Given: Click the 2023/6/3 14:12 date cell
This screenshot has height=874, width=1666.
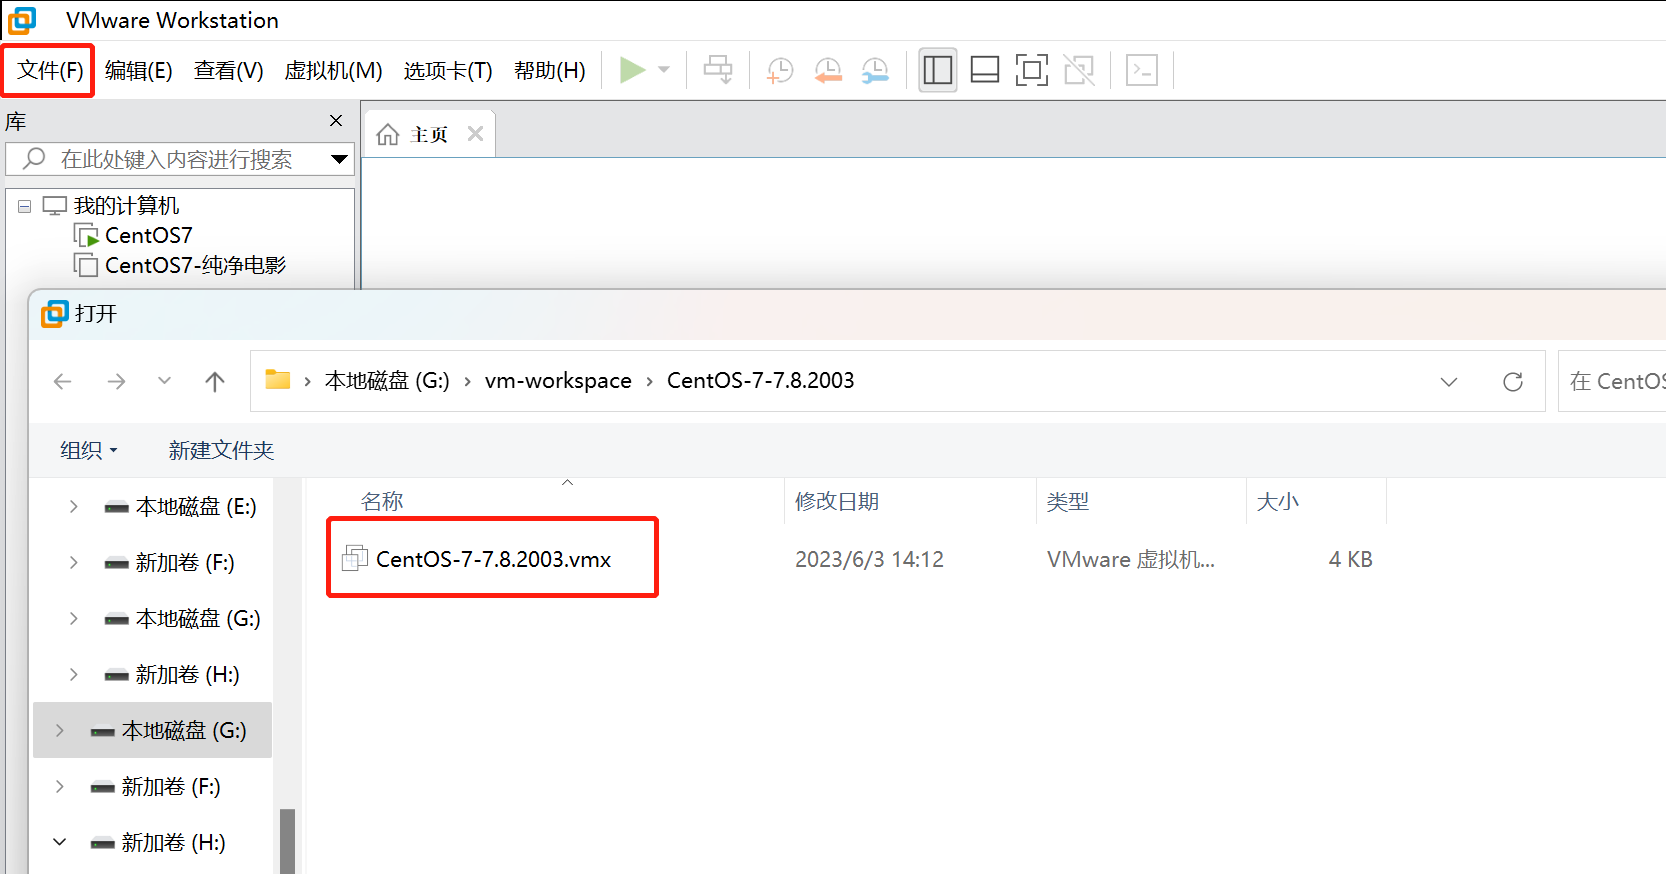Looking at the screenshot, I should click(x=869, y=560).
